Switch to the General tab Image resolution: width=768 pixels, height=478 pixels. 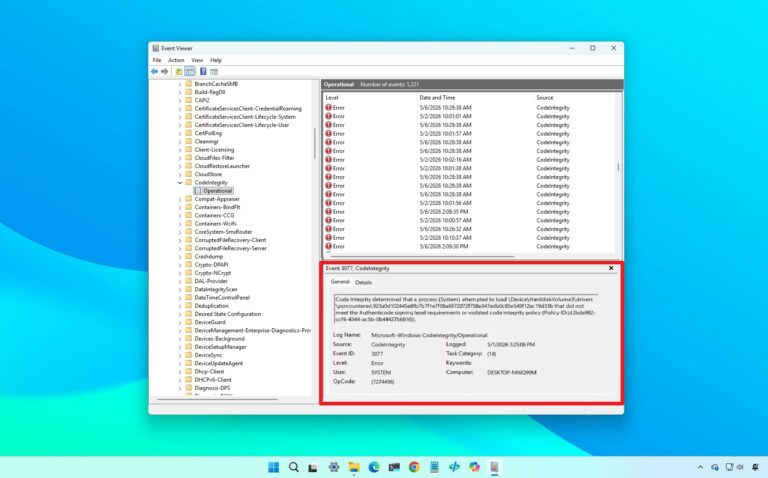340,282
